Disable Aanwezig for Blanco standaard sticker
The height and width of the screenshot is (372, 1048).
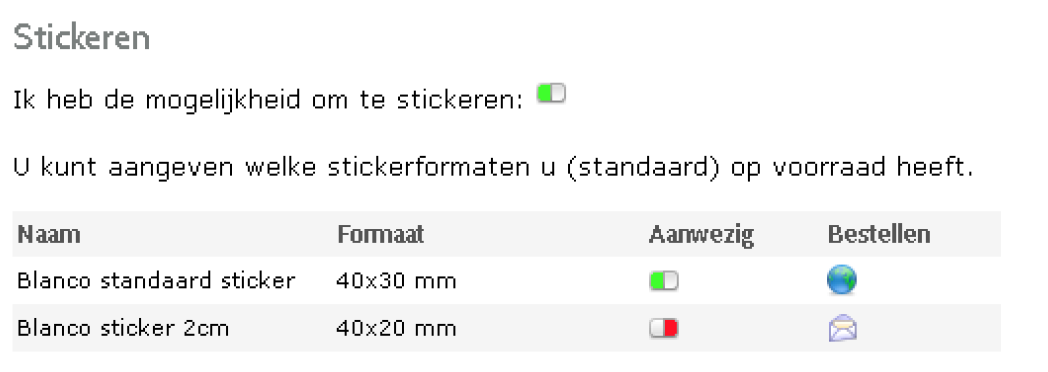[x=663, y=281]
